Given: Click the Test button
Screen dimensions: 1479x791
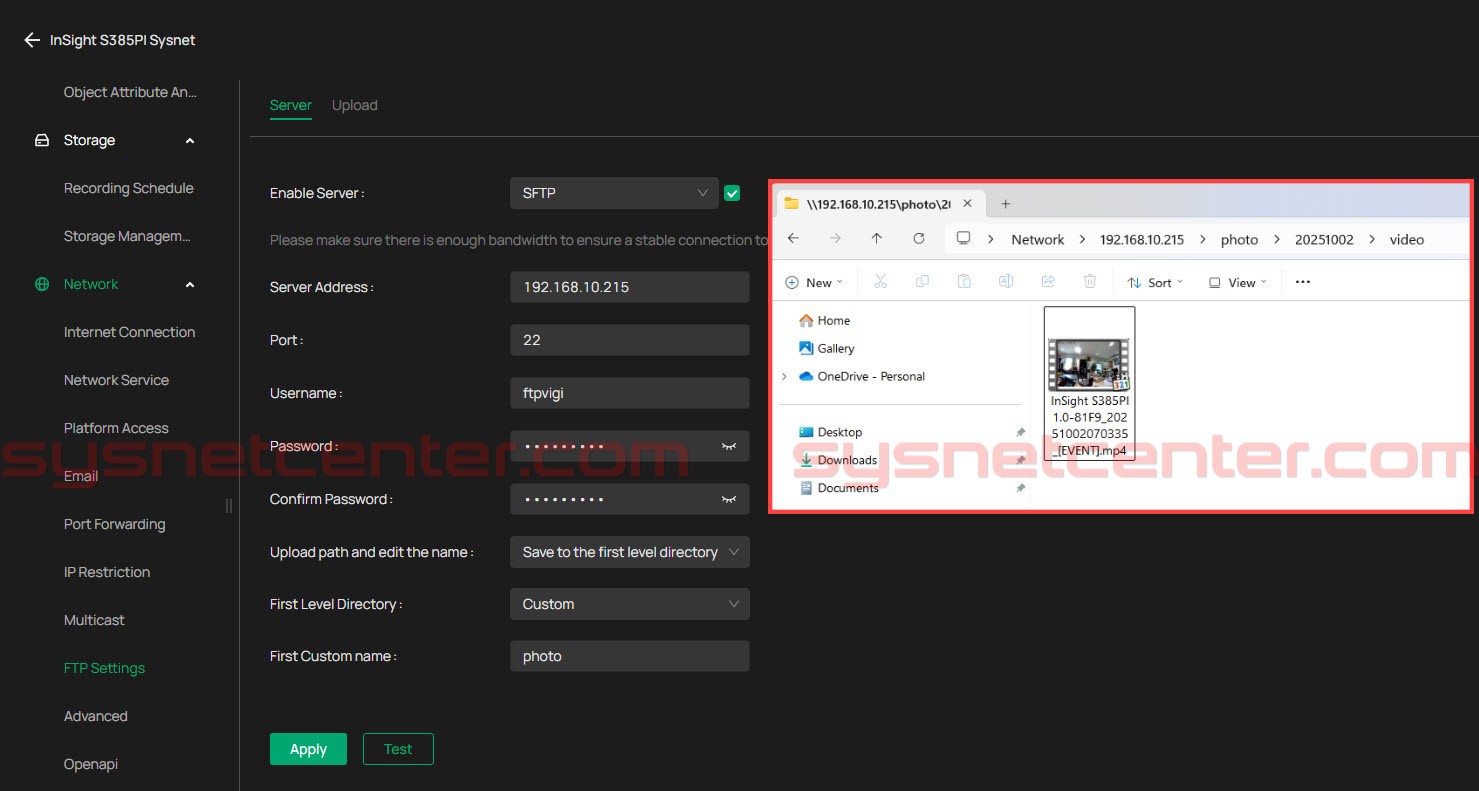Looking at the screenshot, I should point(398,749).
